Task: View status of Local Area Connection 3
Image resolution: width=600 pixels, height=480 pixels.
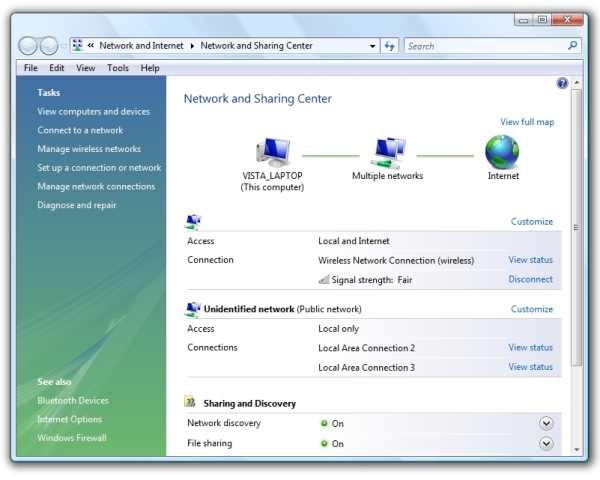Action: (x=530, y=367)
